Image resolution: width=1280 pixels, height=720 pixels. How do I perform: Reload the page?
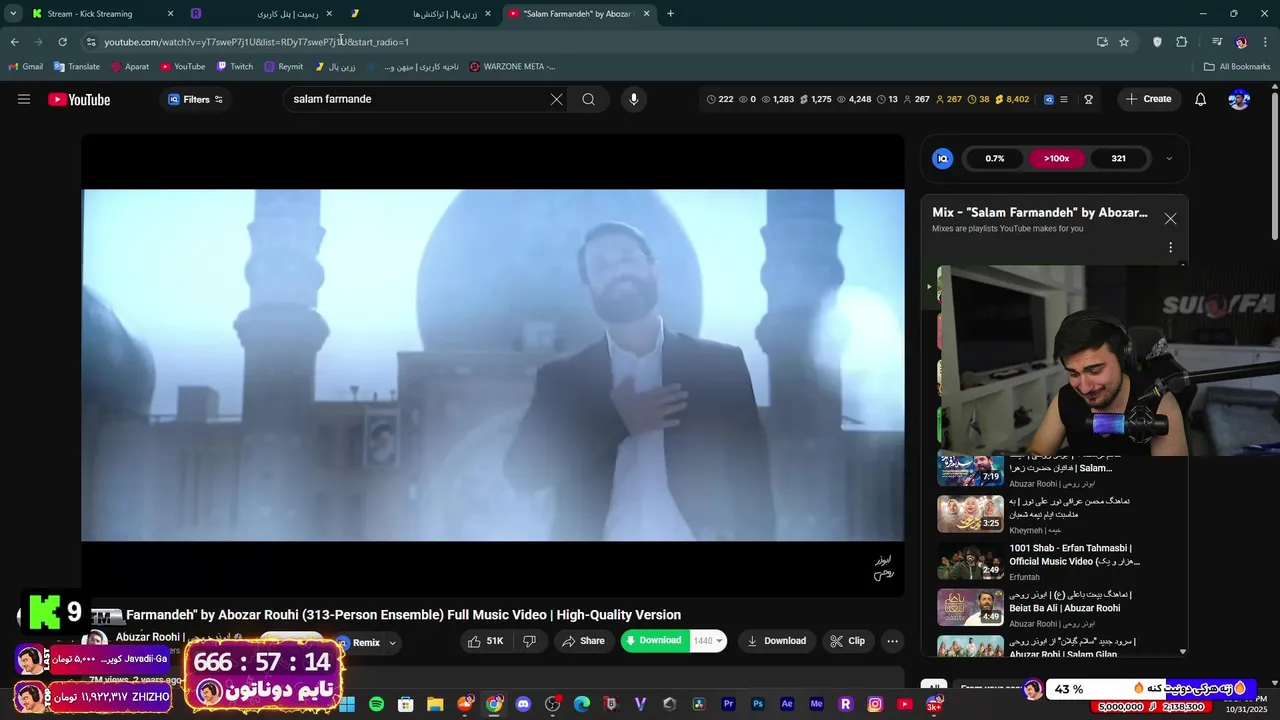click(x=62, y=42)
